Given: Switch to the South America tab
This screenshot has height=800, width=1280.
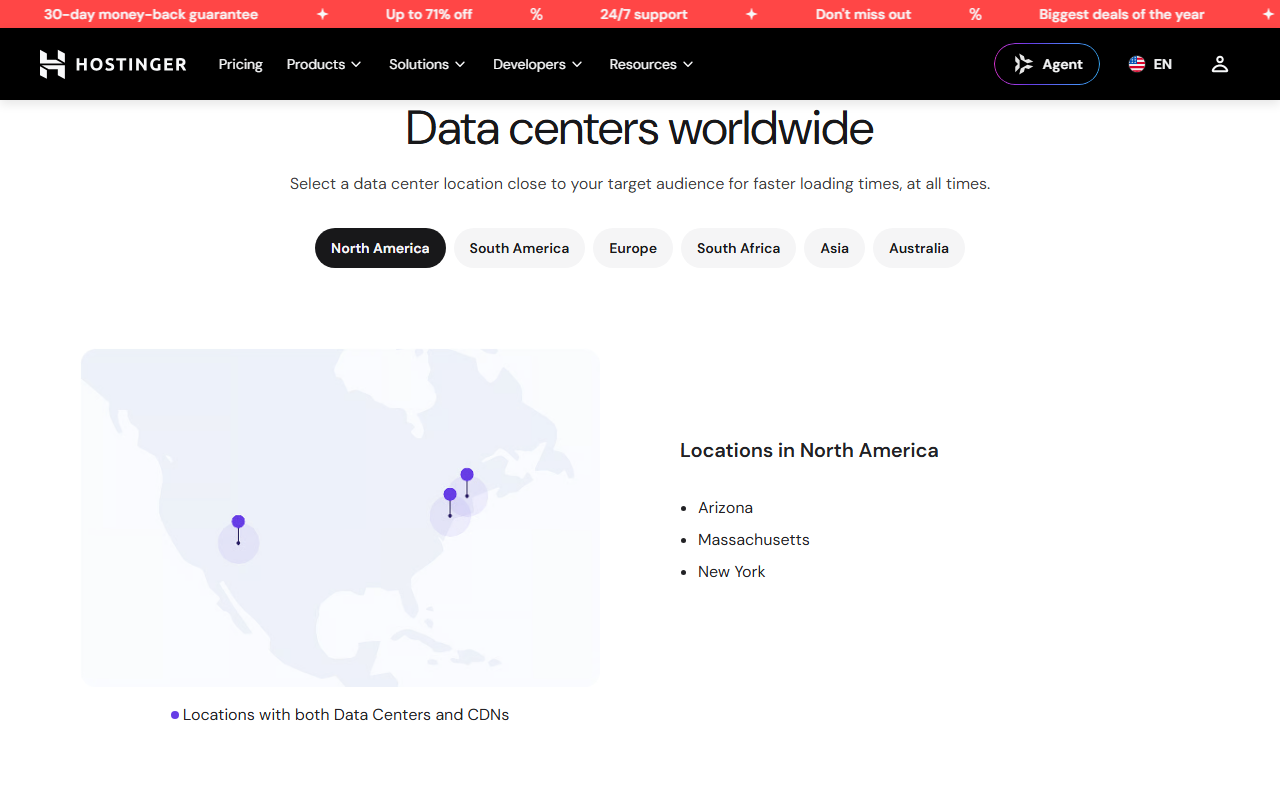Looking at the screenshot, I should pyautogui.click(x=519, y=248).
